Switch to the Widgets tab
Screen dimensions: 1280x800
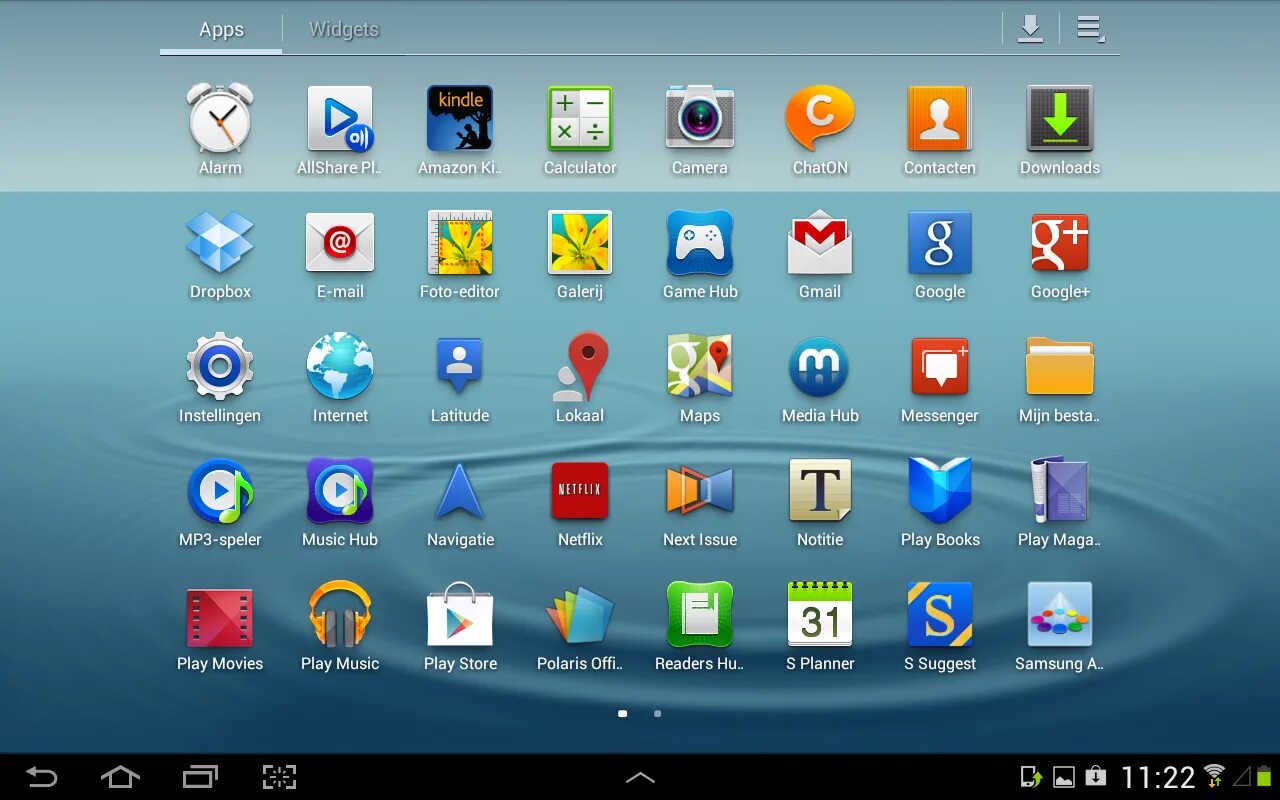[344, 29]
